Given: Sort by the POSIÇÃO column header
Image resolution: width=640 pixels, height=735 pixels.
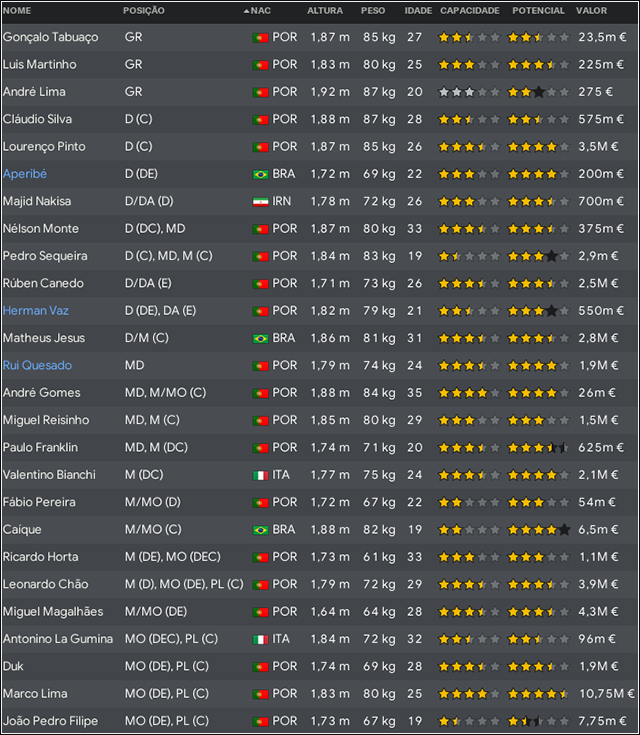Looking at the screenshot, I should [143, 10].
